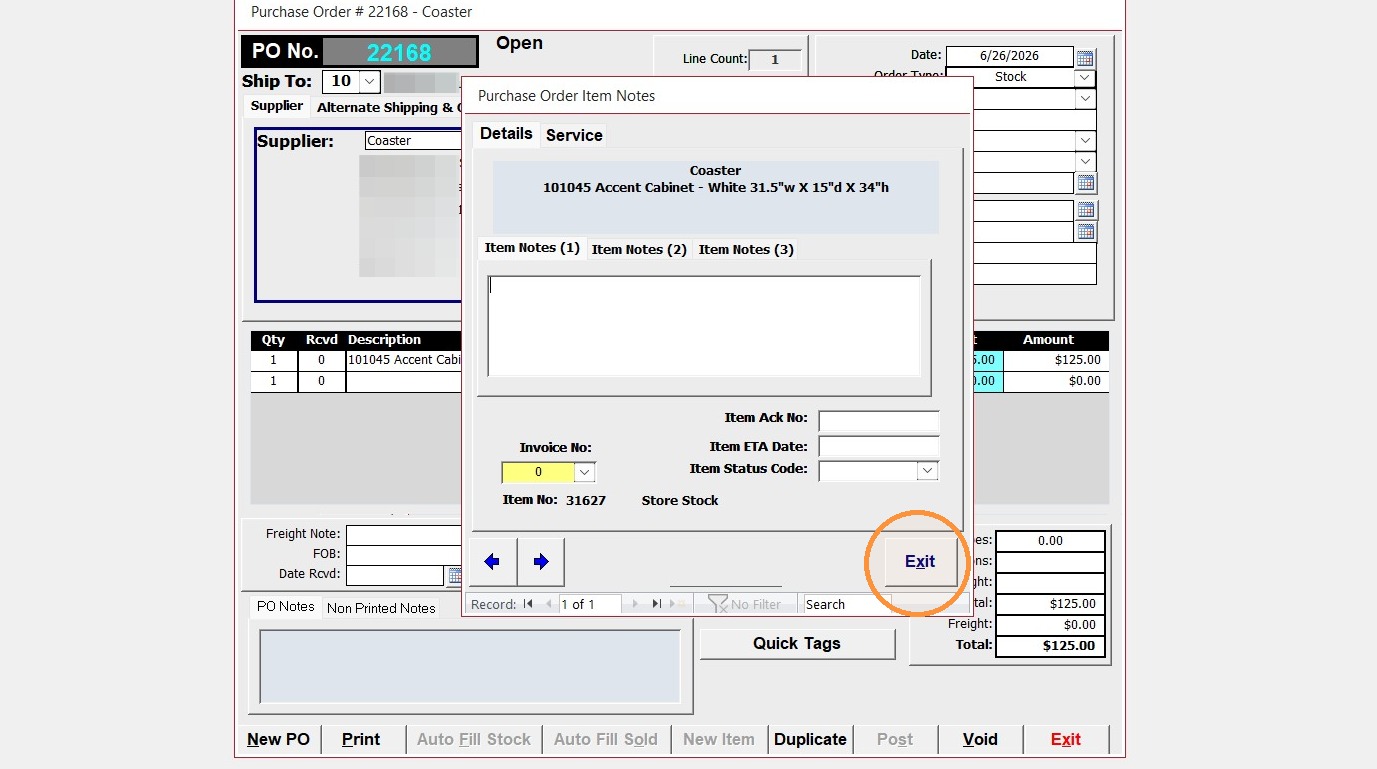
Task: Click the Amount column header
Action: (1048, 340)
